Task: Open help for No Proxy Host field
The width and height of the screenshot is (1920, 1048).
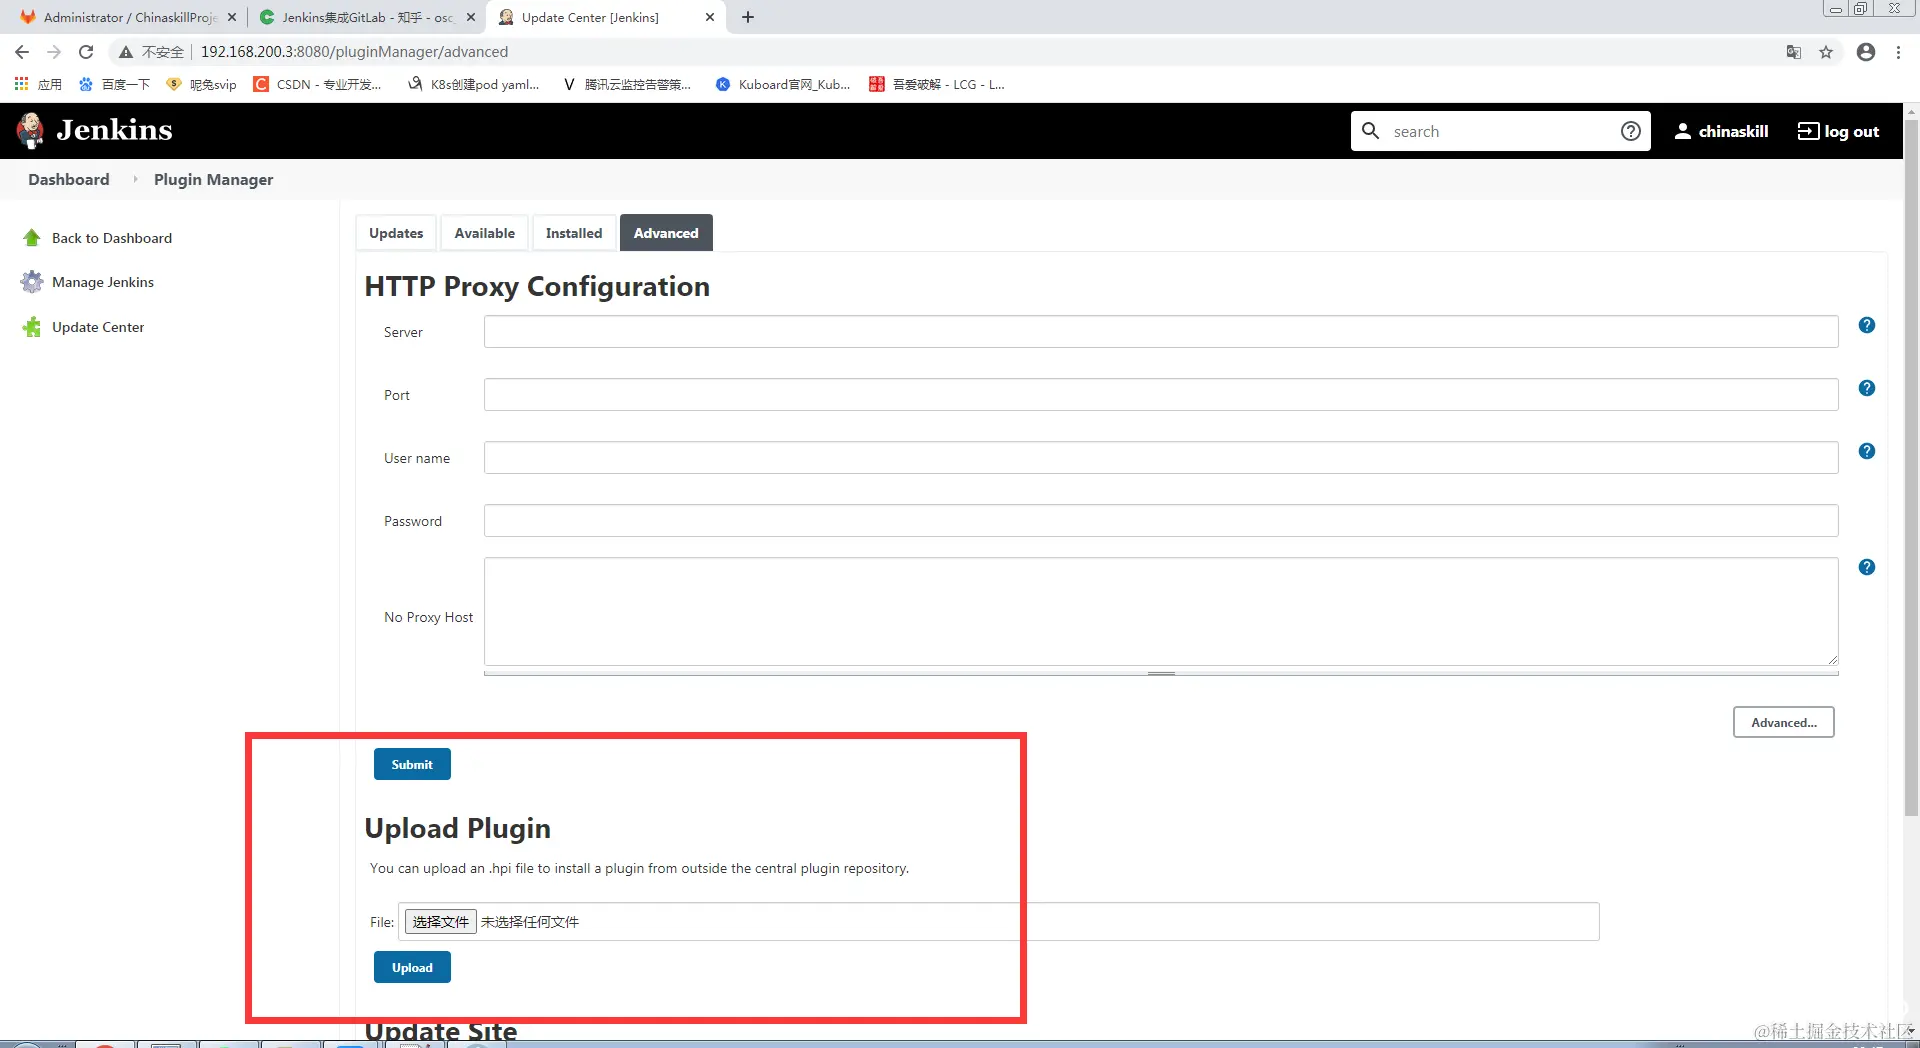Action: pyautogui.click(x=1866, y=567)
